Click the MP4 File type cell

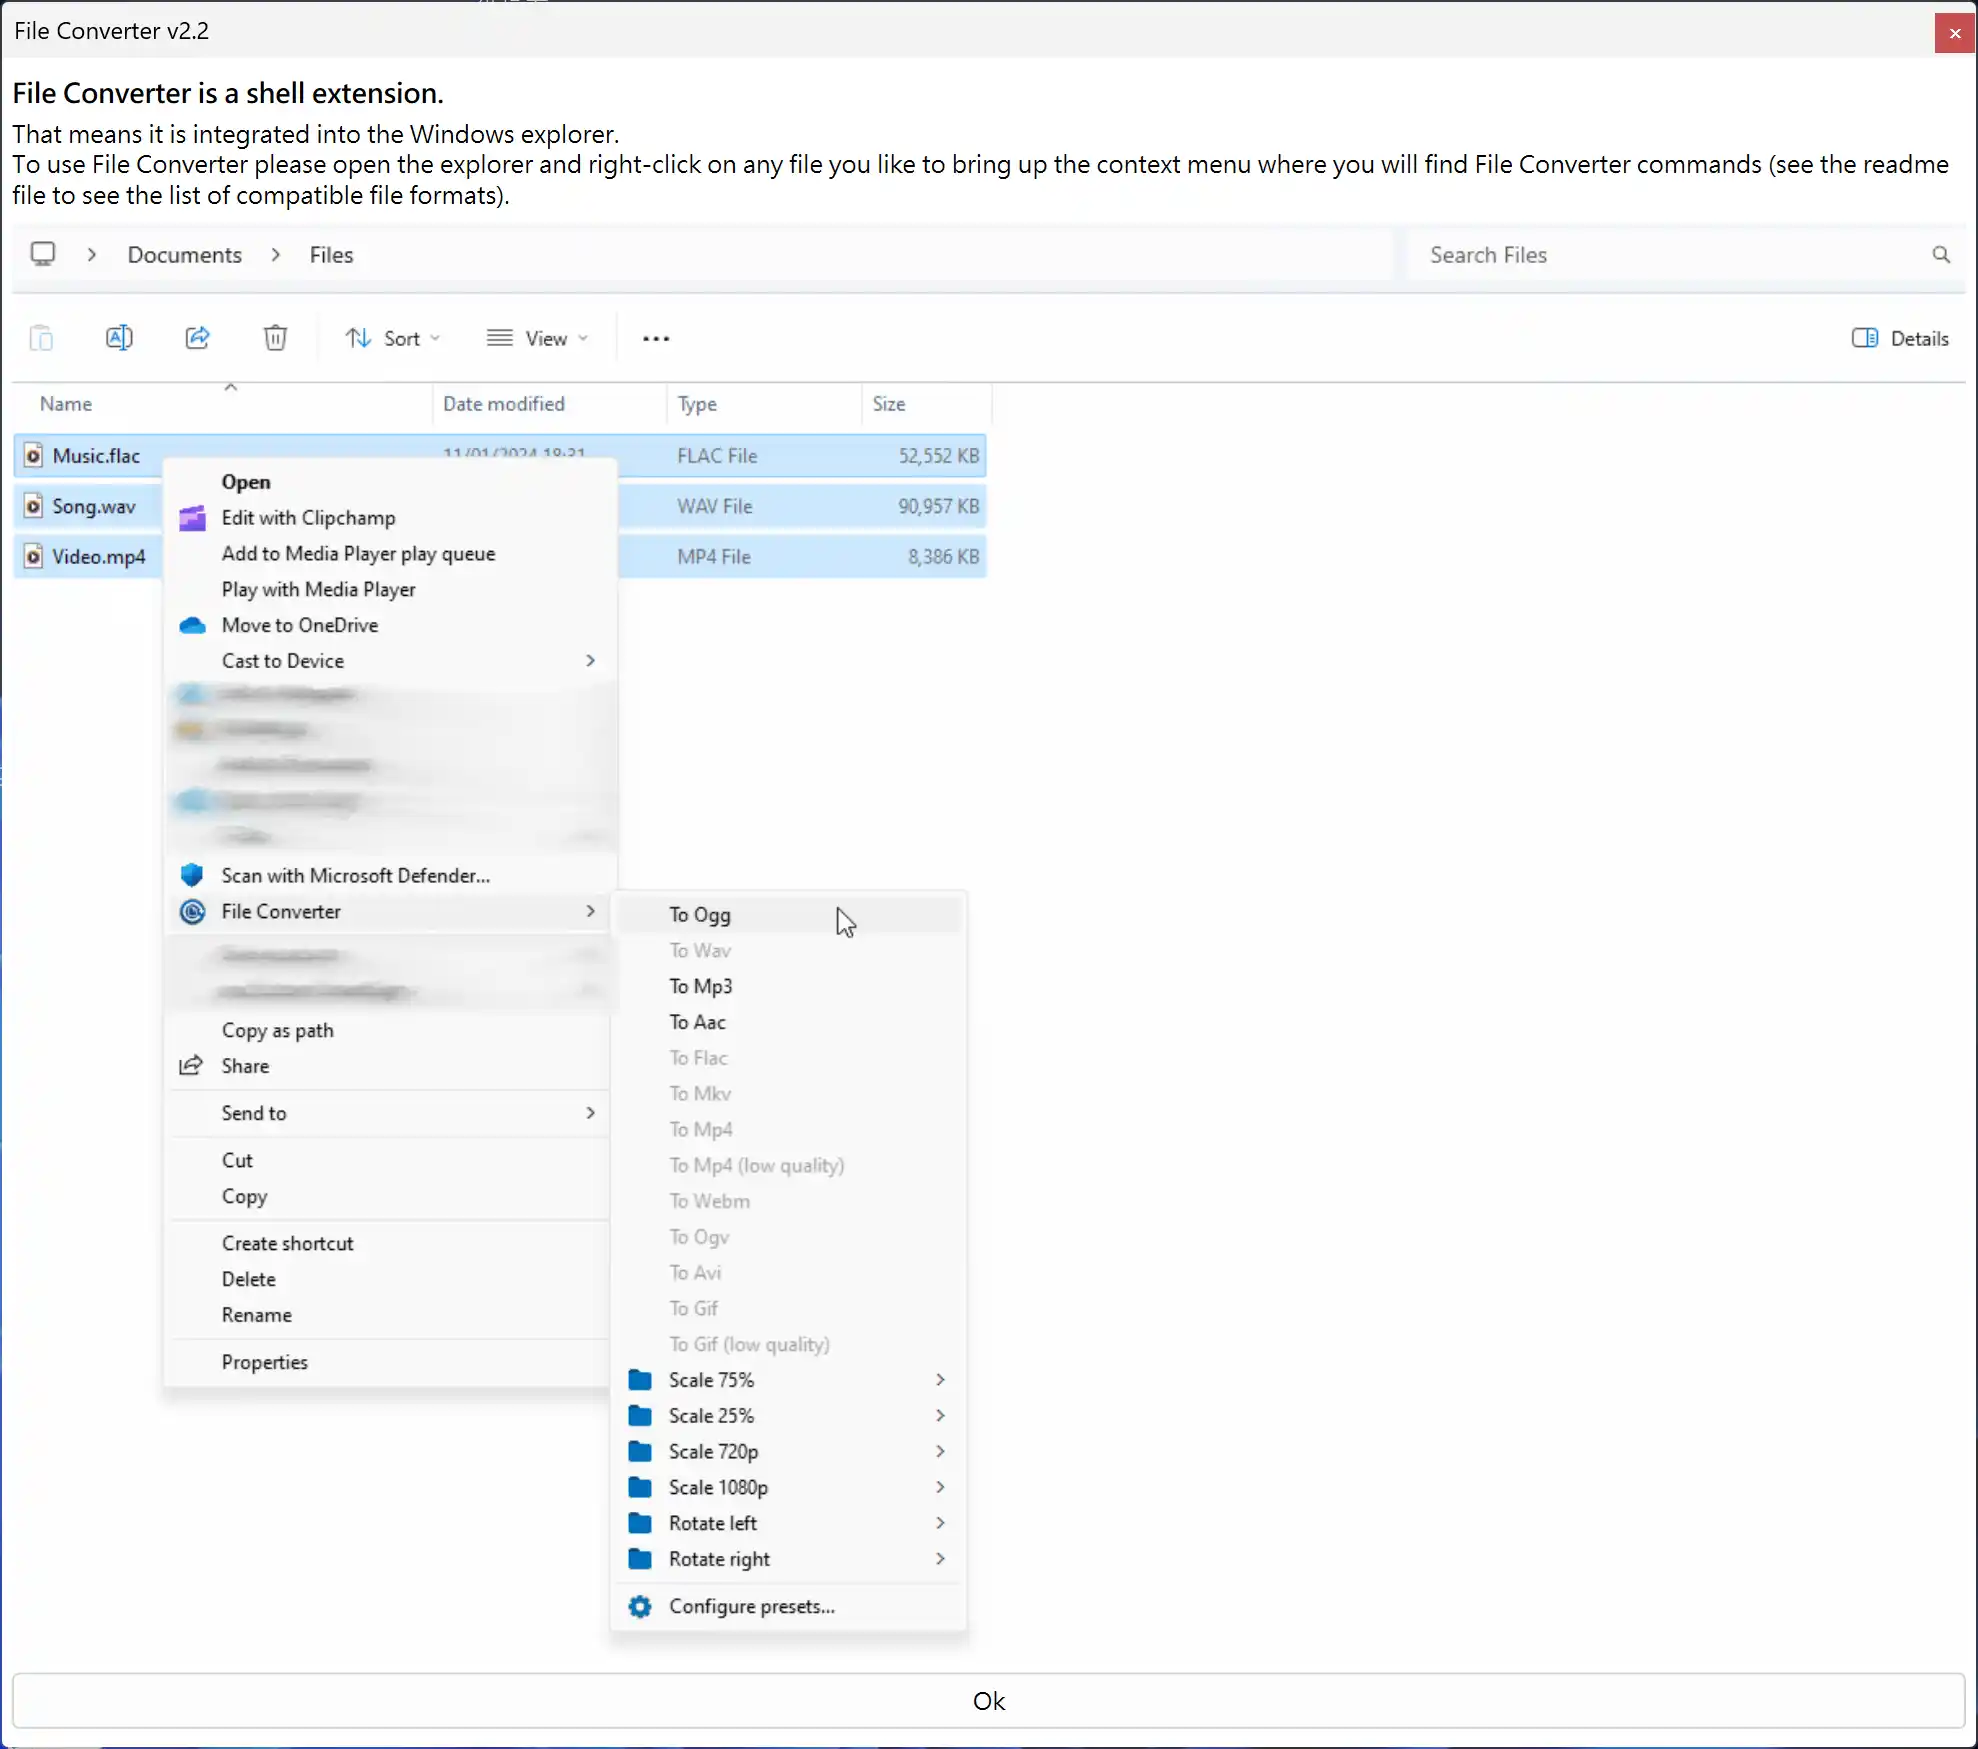(x=714, y=557)
